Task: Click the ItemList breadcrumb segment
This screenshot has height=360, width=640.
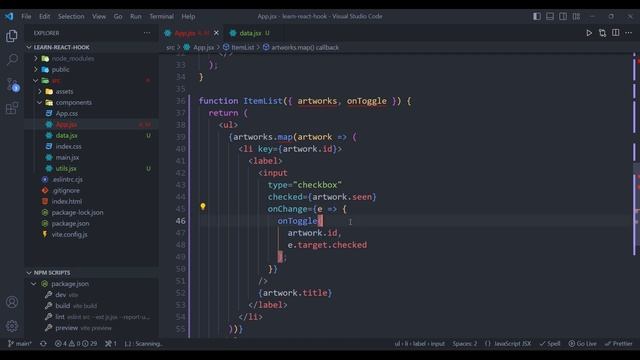Action: tap(239, 47)
